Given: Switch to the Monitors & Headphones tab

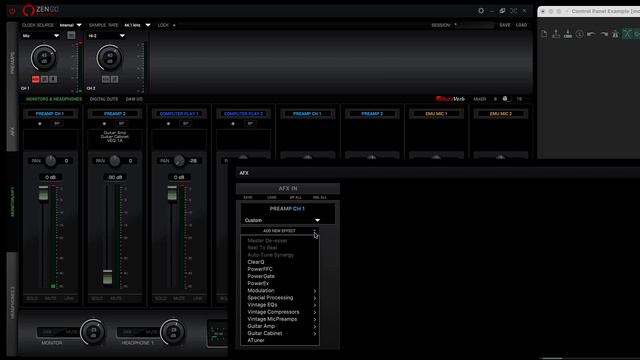Looking at the screenshot, I should (54, 99).
